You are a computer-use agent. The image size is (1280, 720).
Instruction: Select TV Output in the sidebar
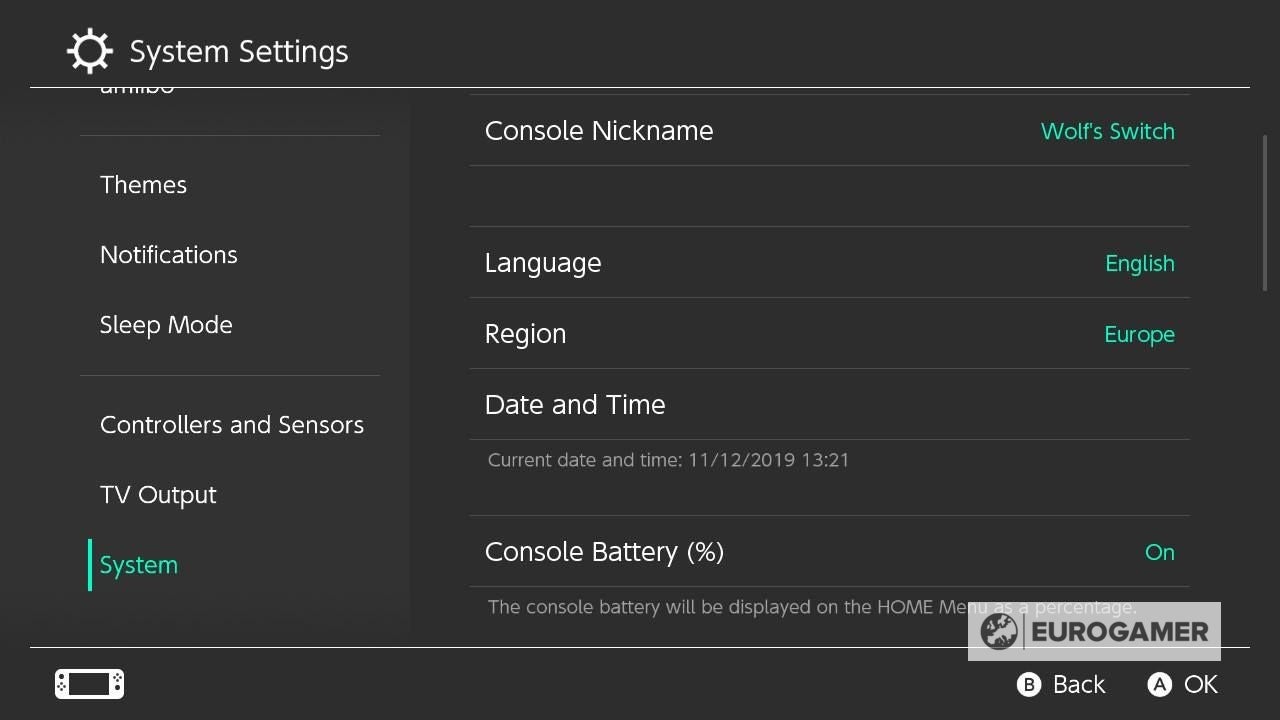158,495
